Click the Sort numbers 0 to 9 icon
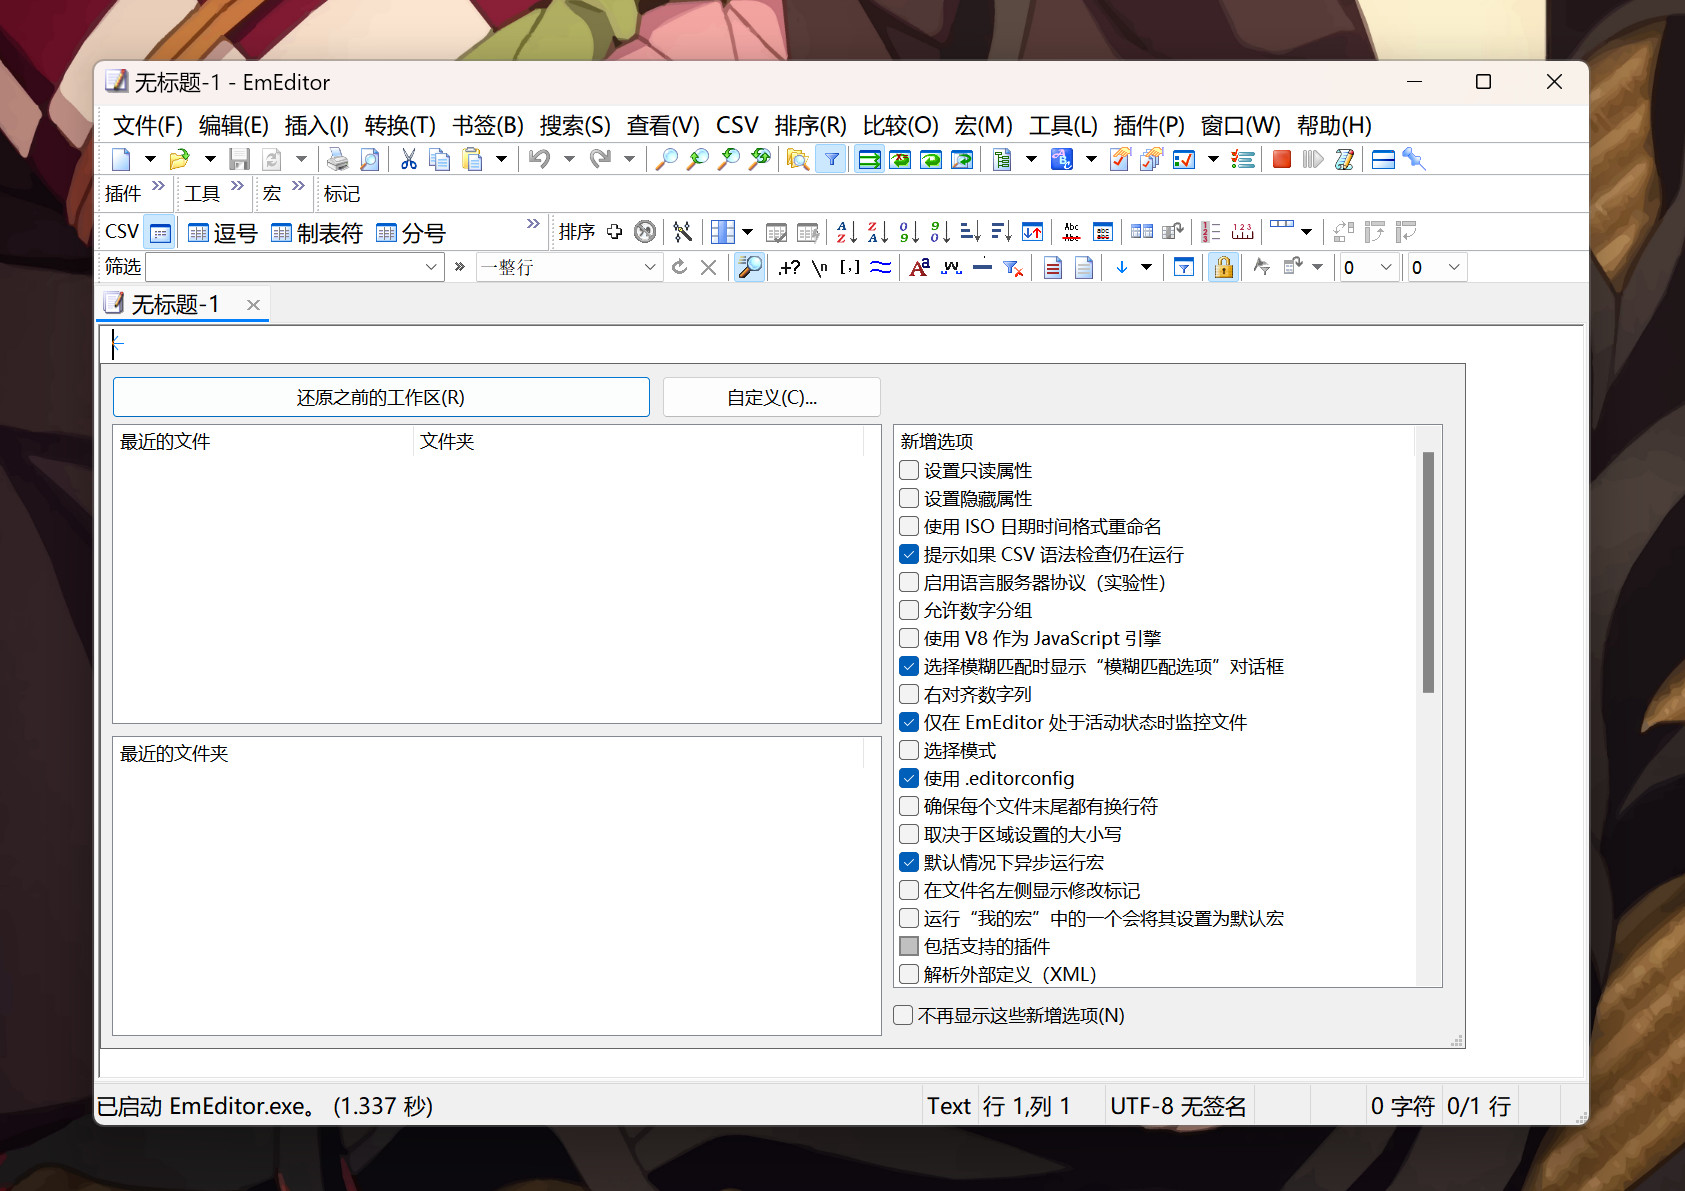Image resolution: width=1685 pixels, height=1191 pixels. point(908,233)
